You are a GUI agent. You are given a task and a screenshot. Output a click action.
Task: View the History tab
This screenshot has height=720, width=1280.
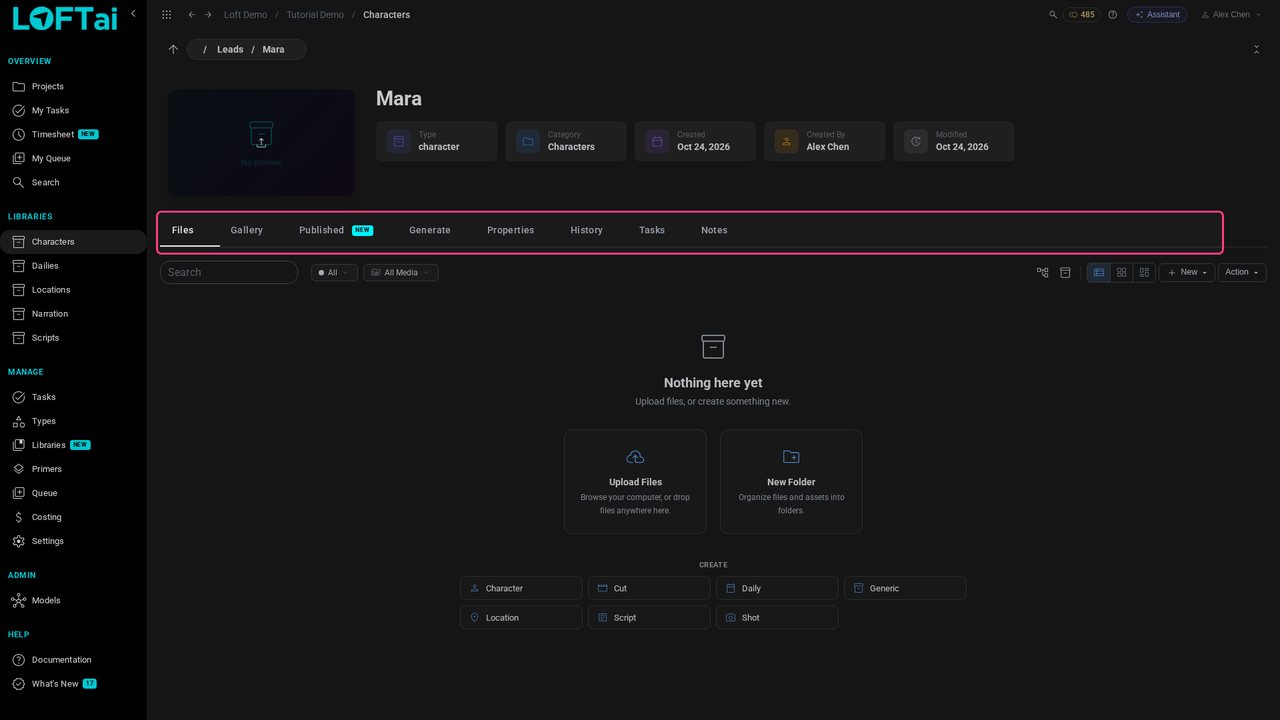coord(587,230)
